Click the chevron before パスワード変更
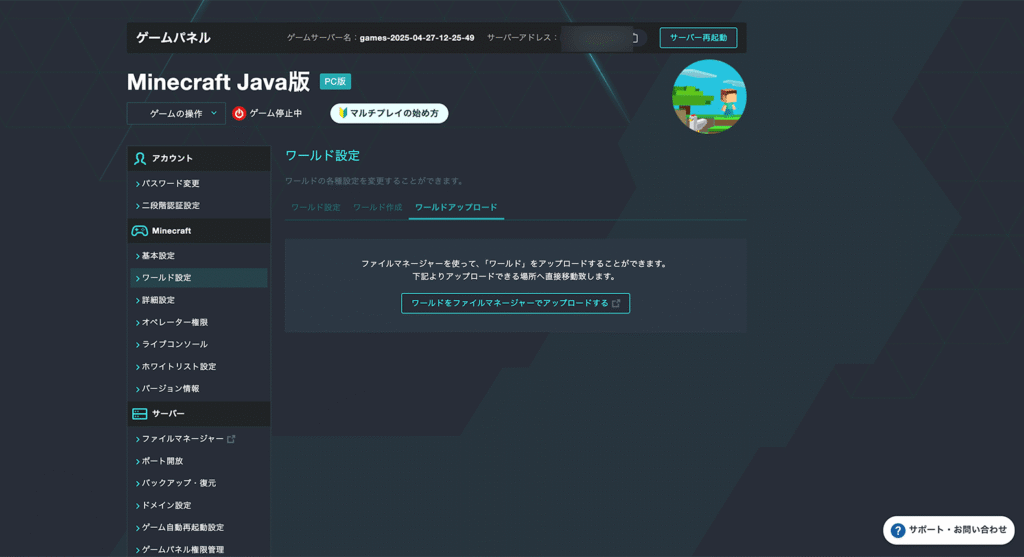Image resolution: width=1024 pixels, height=557 pixels. coord(138,184)
